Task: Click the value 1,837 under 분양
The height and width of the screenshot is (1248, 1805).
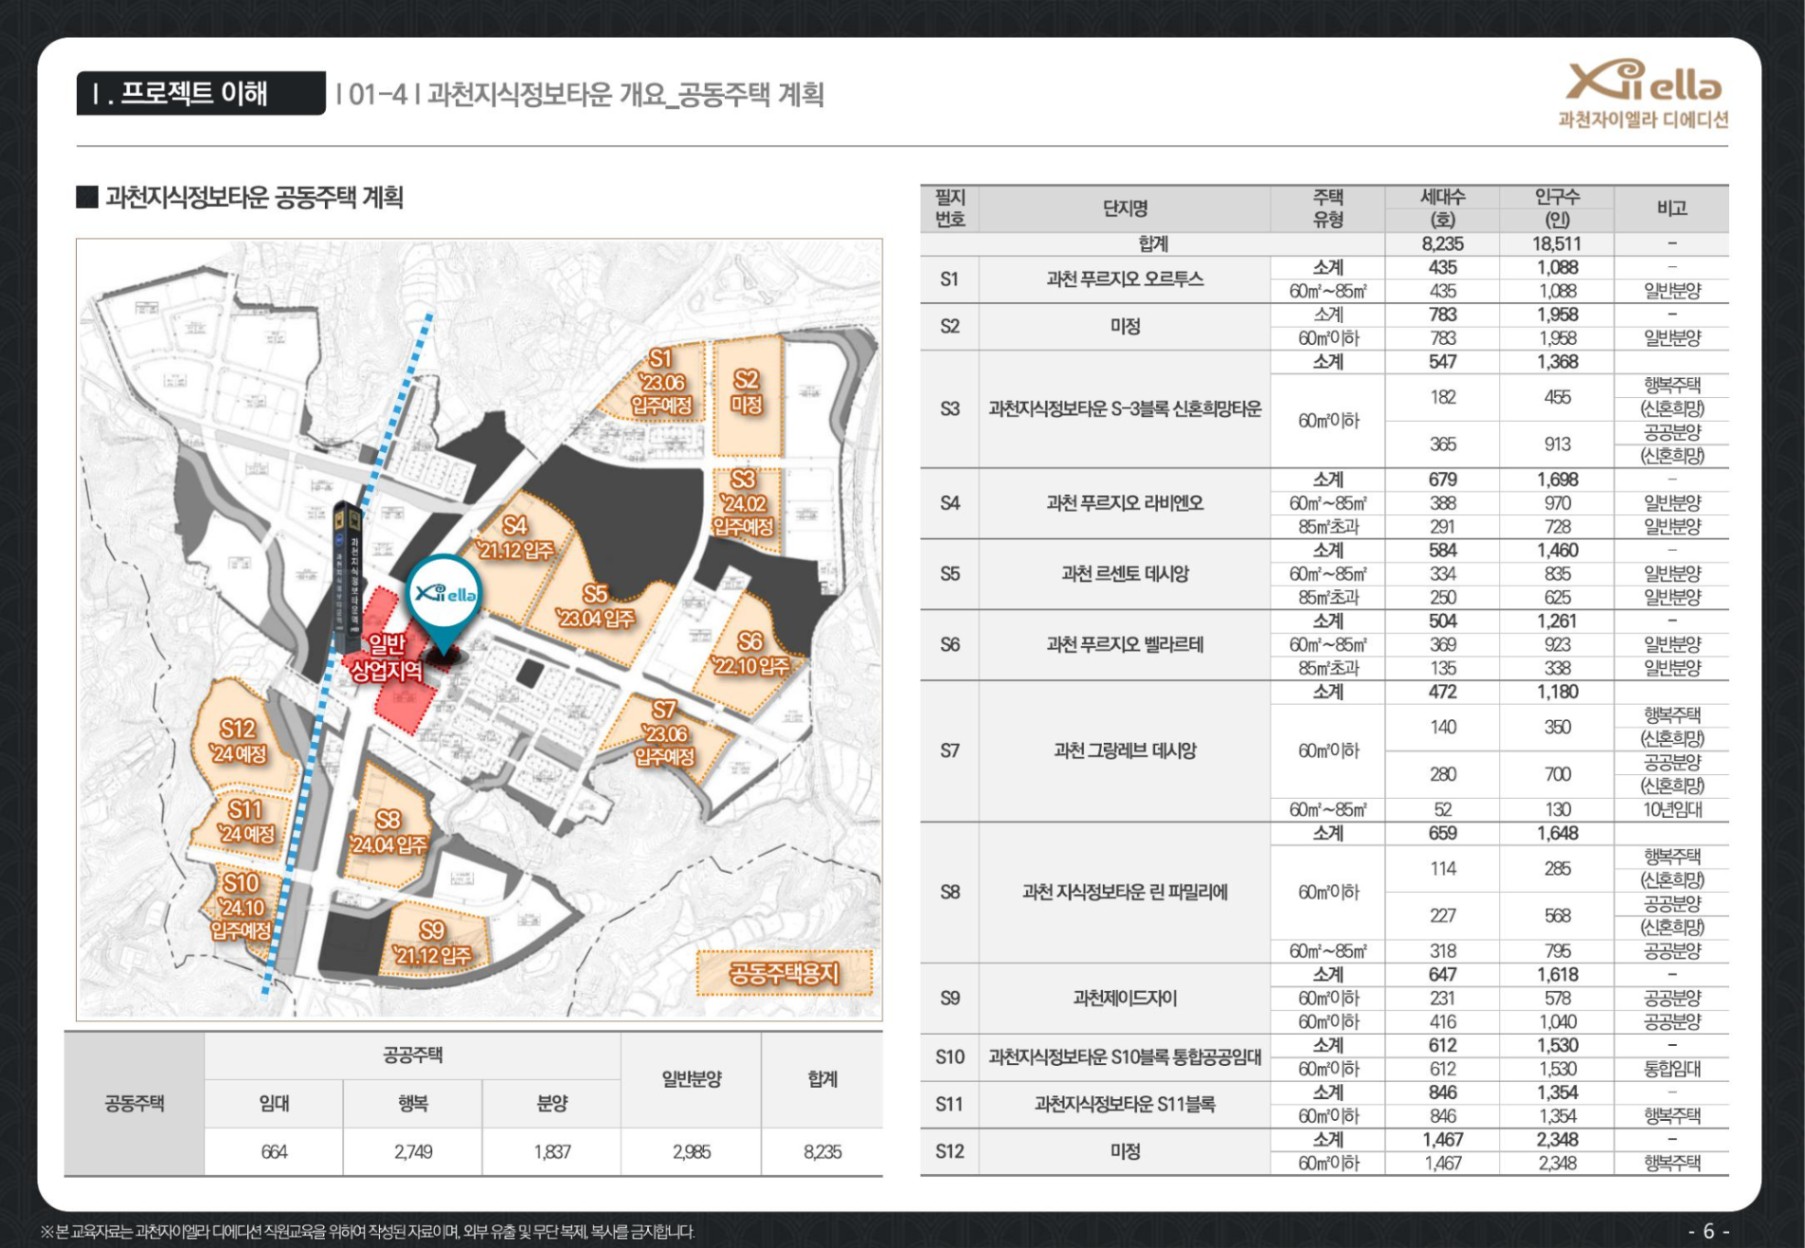Action: tap(552, 1152)
